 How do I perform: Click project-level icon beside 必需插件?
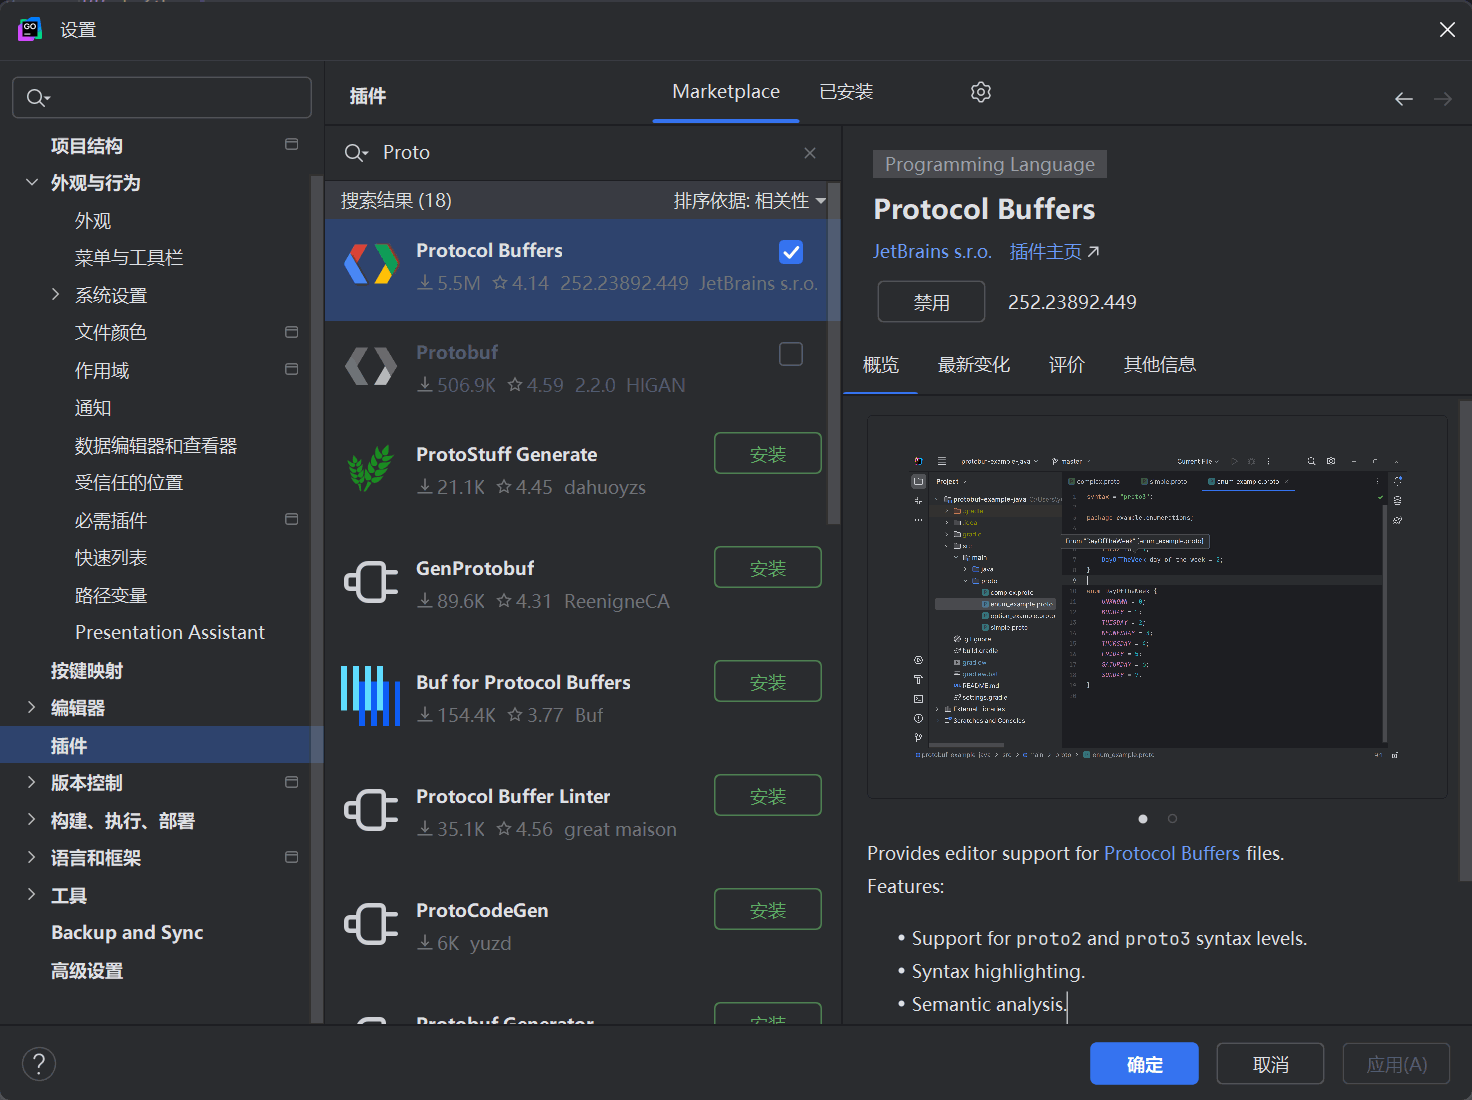click(292, 519)
